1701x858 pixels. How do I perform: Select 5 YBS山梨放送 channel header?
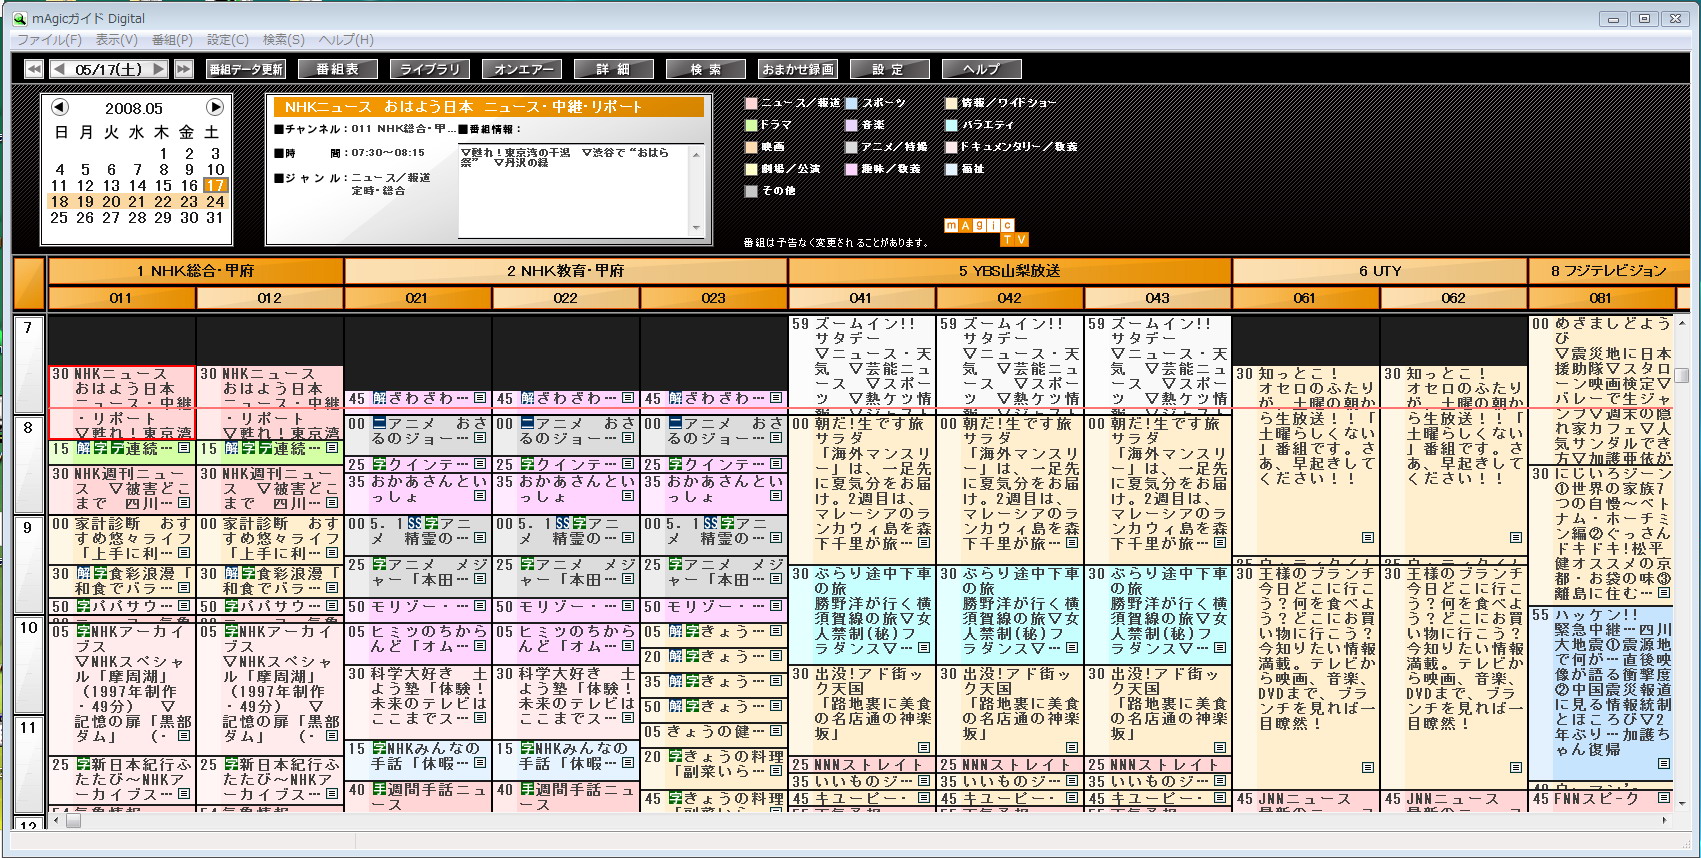pos(1010,271)
